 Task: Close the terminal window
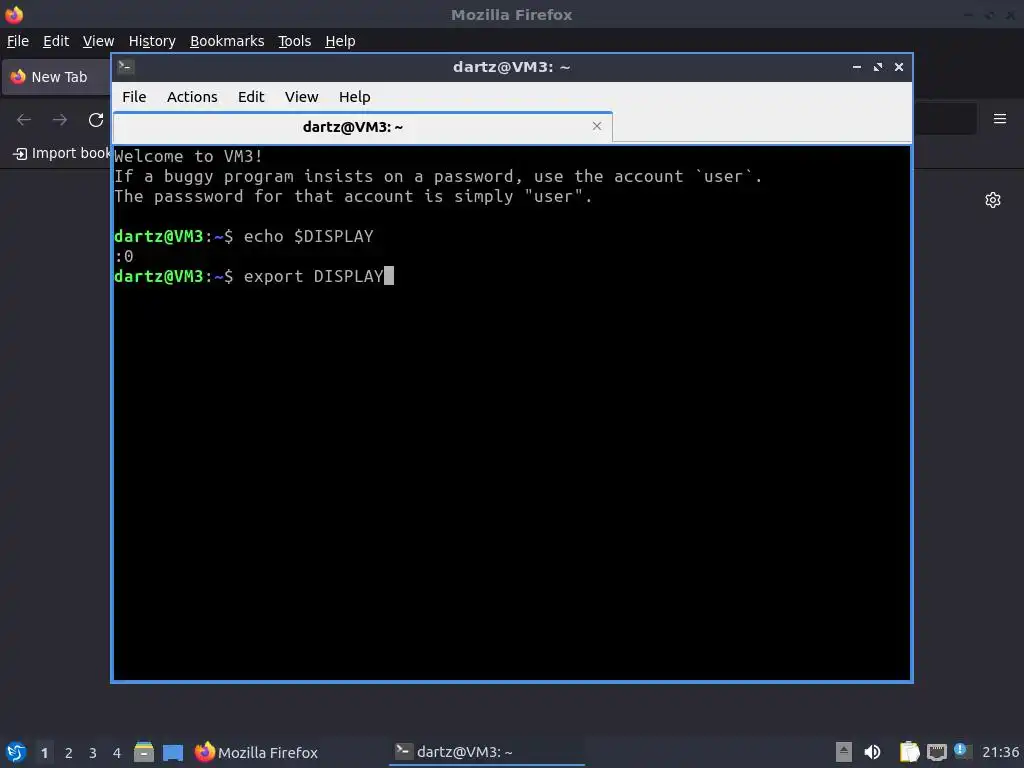click(899, 67)
